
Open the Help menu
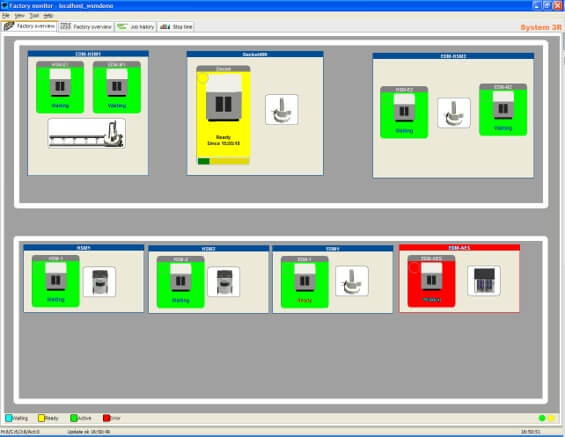click(x=48, y=16)
